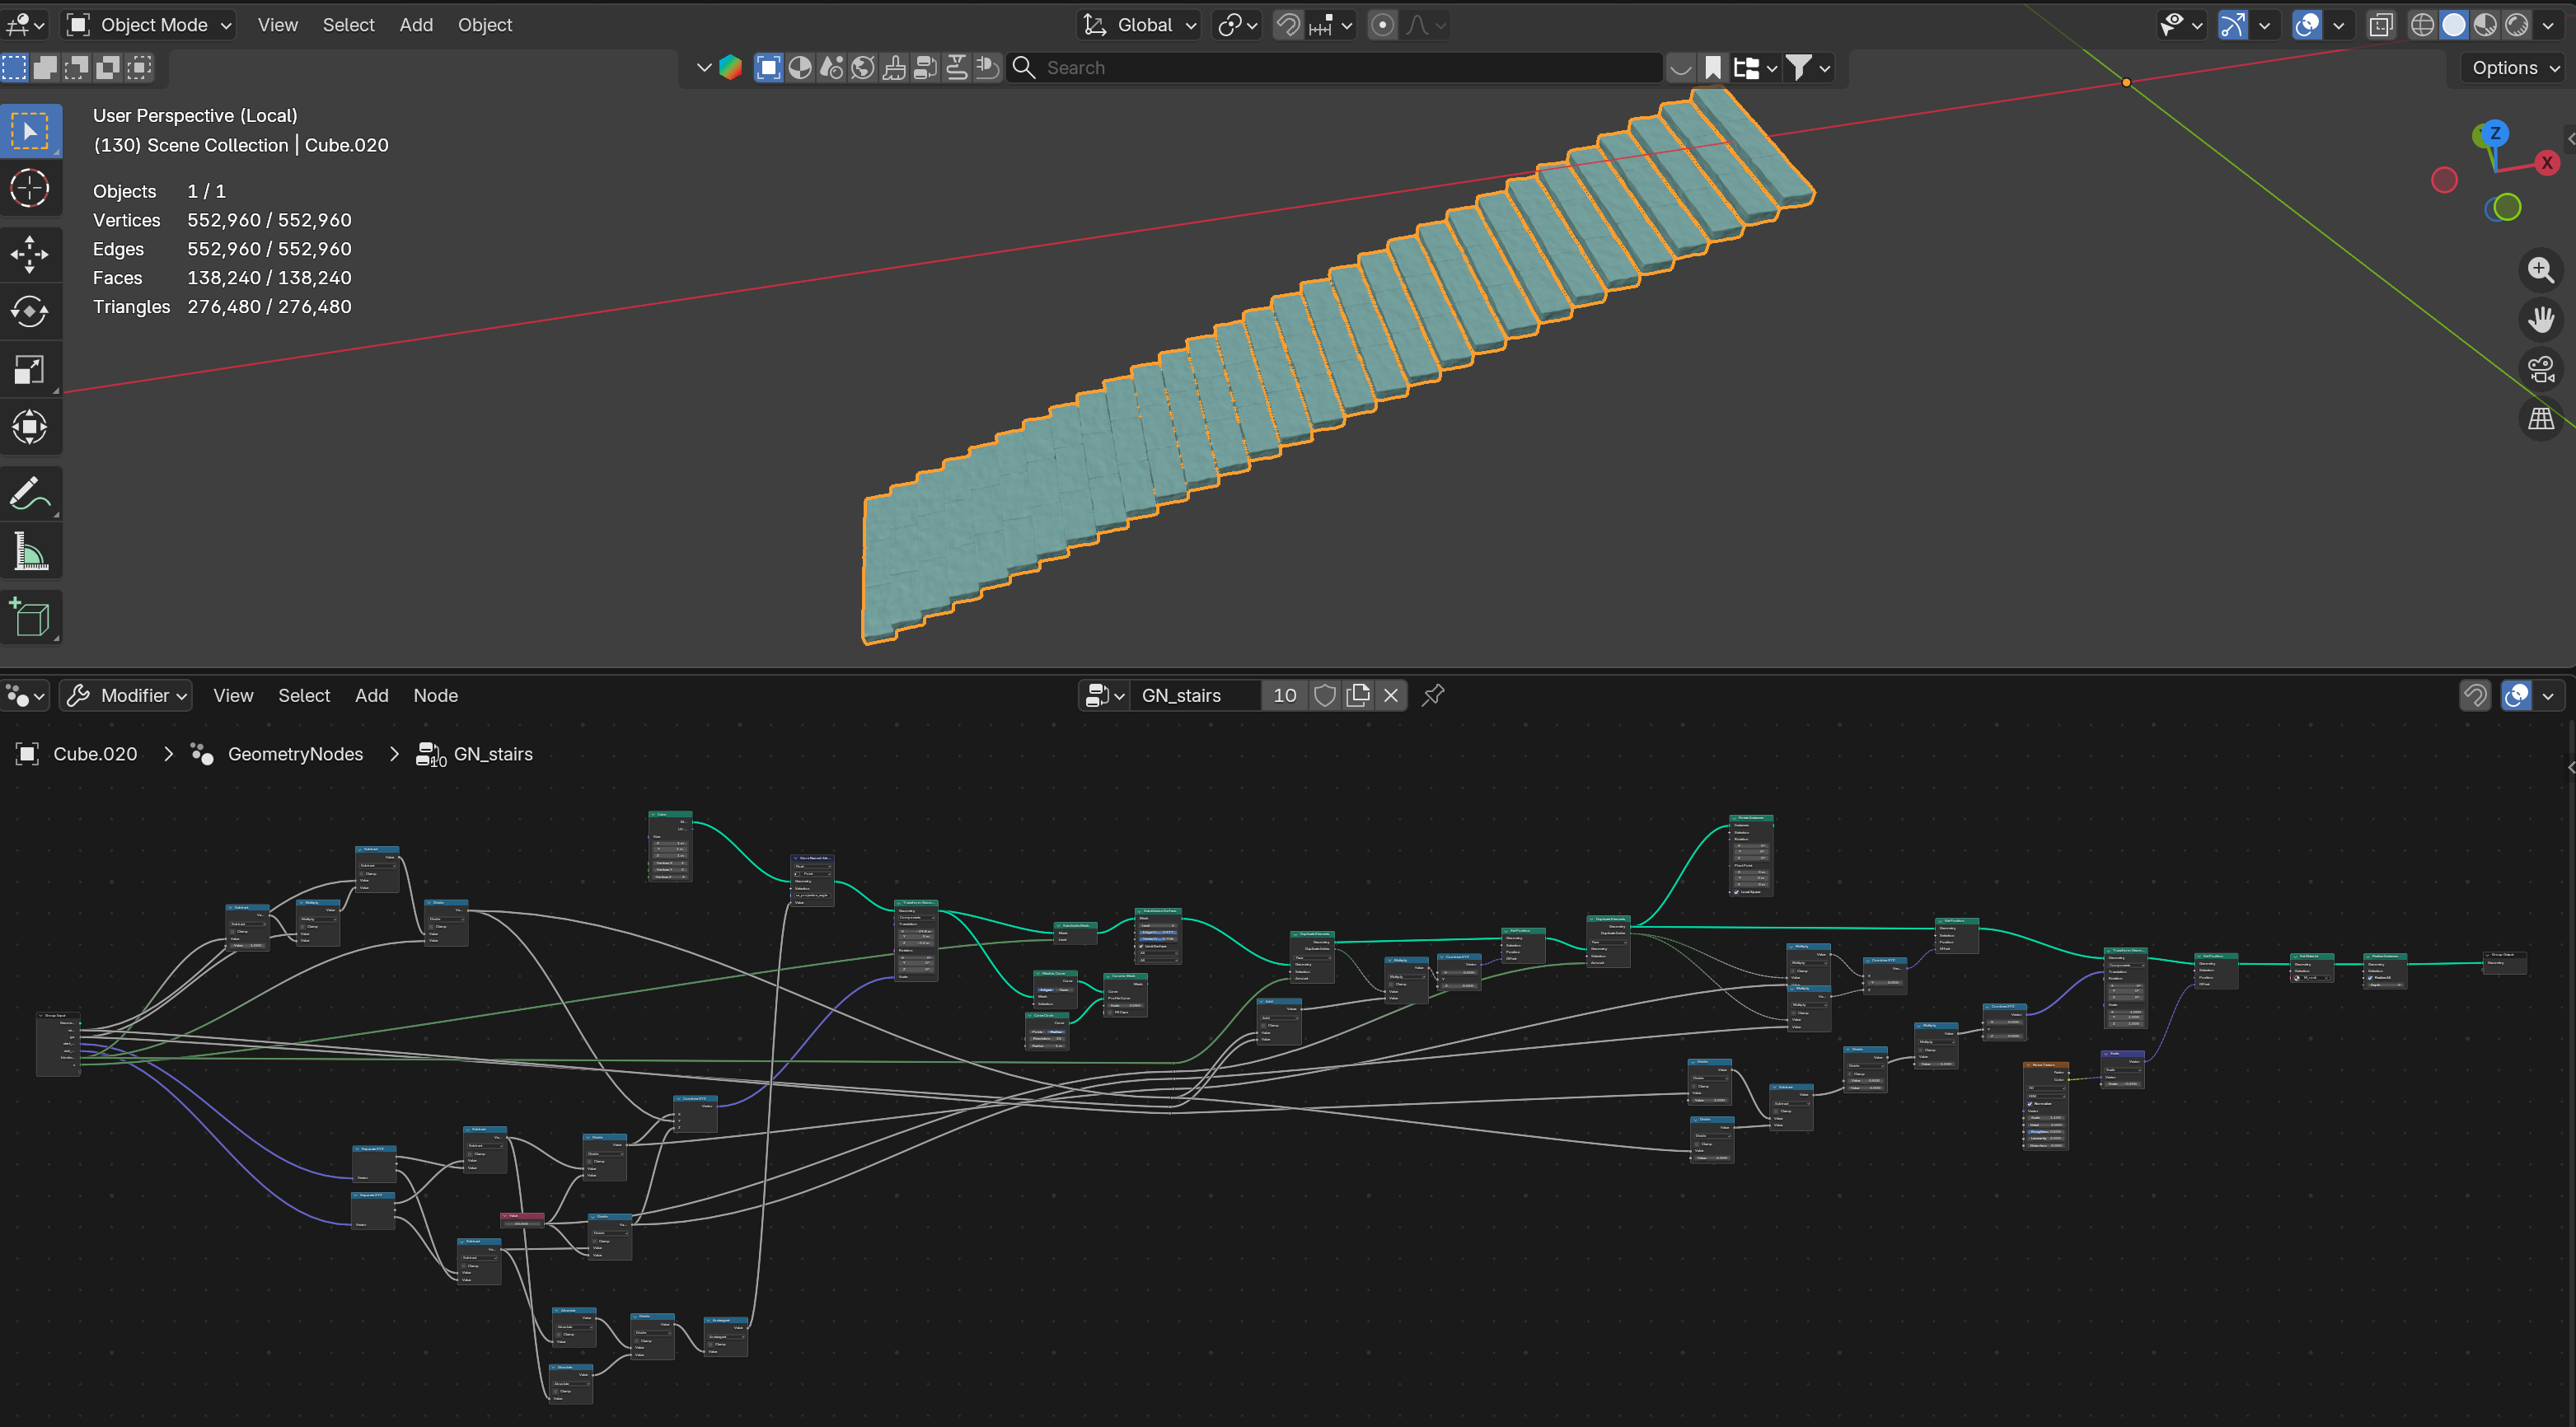Select the Add Cube tool
The image size is (2576, 1427).
(30, 618)
